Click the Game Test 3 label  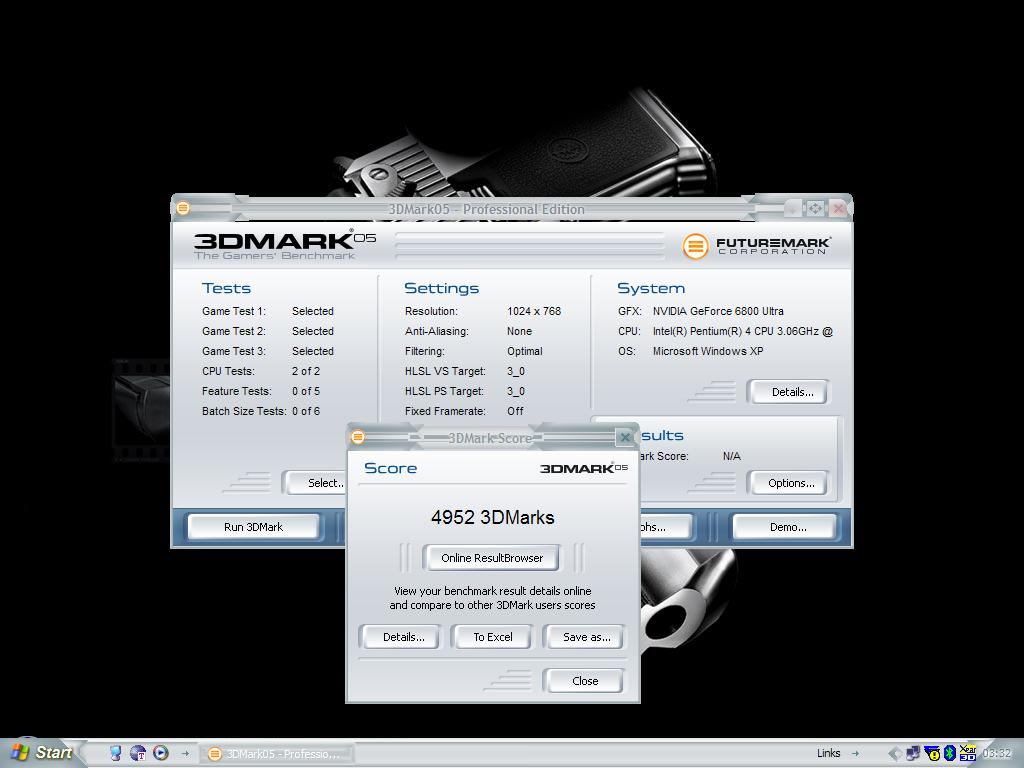click(234, 351)
